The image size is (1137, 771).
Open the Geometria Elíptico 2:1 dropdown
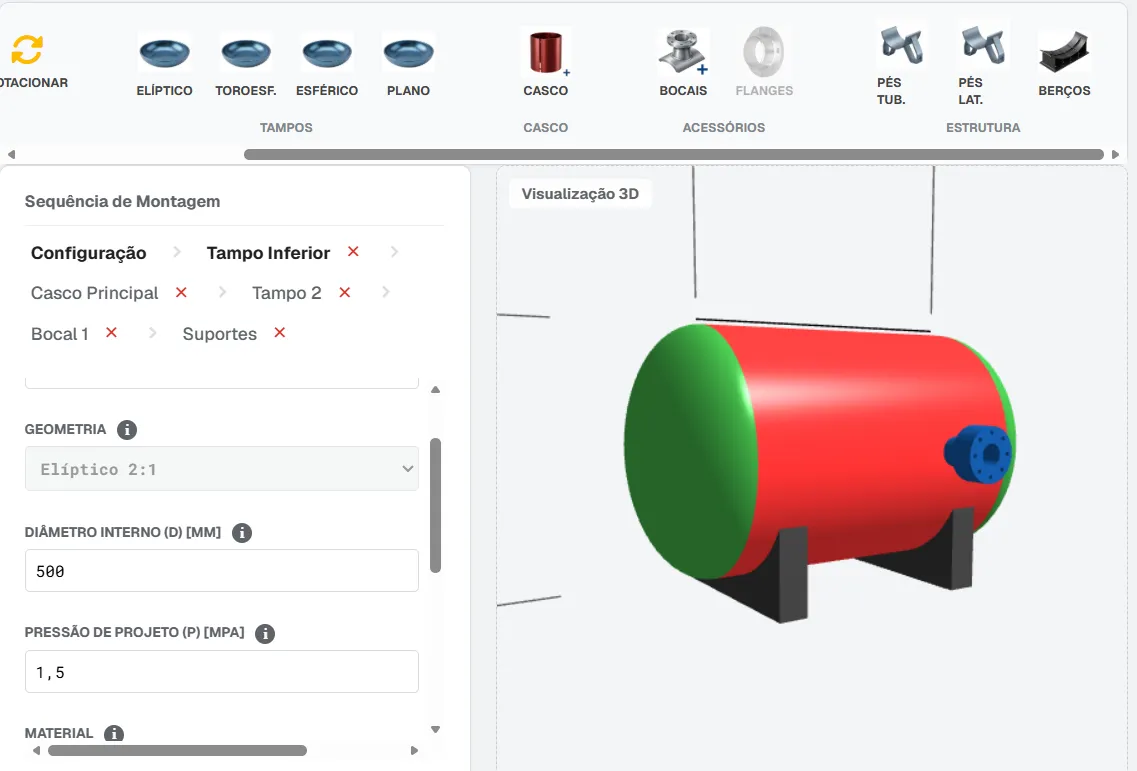pos(222,469)
